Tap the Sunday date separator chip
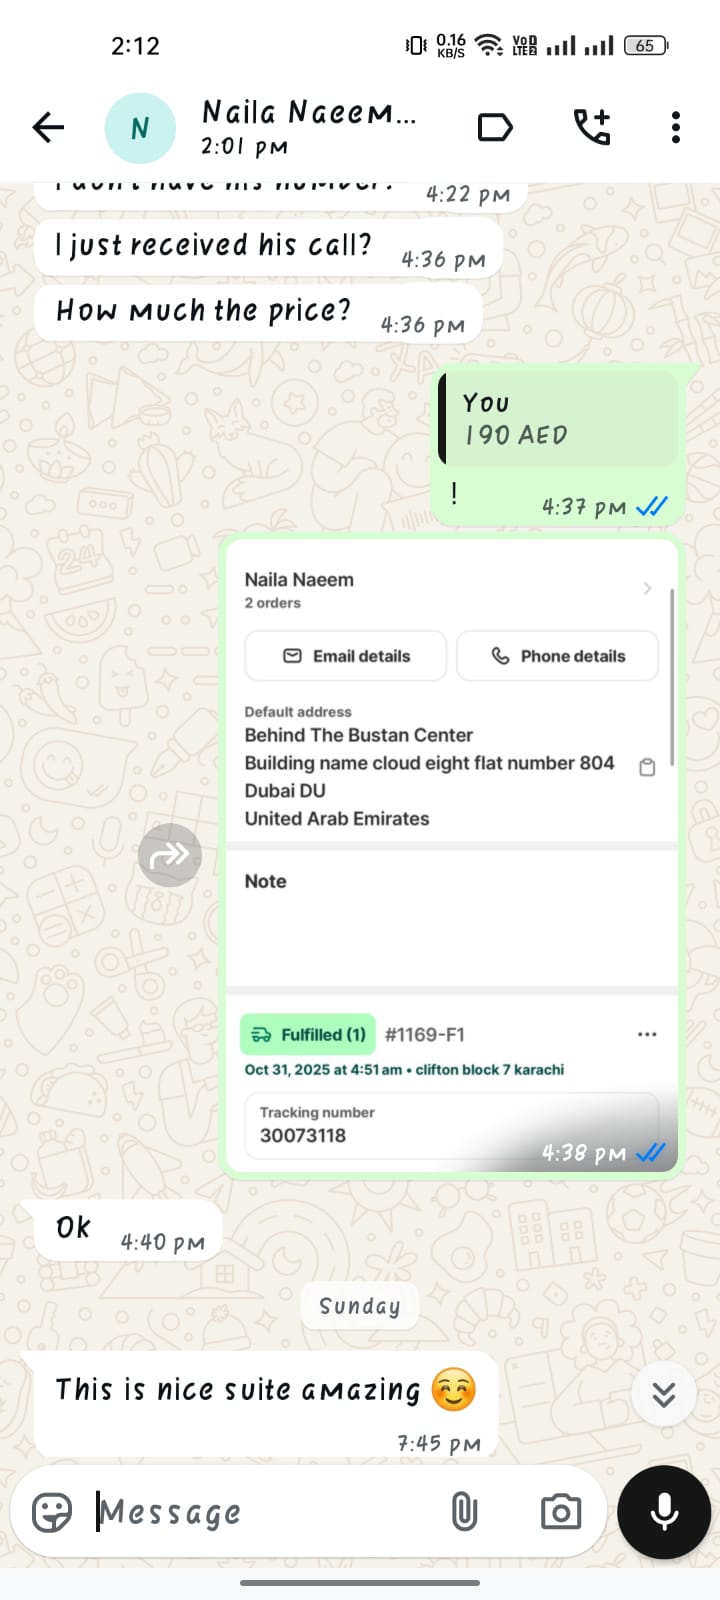 360,1306
